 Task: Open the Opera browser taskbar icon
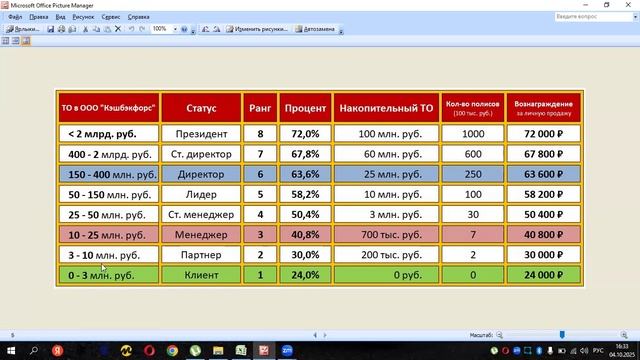coord(149,351)
